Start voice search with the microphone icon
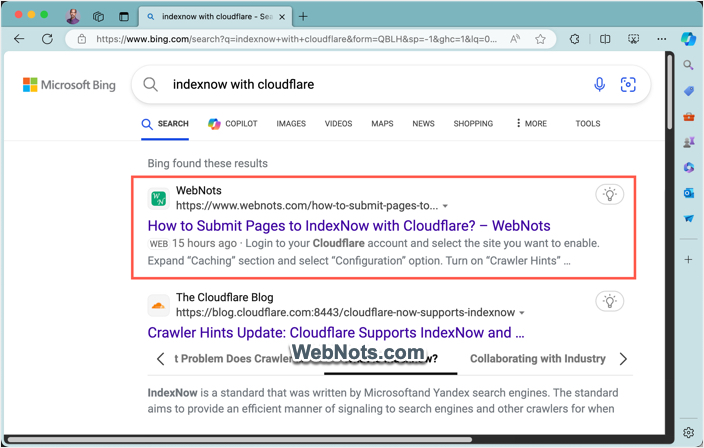Viewport: 704px width, 448px height. 599,84
